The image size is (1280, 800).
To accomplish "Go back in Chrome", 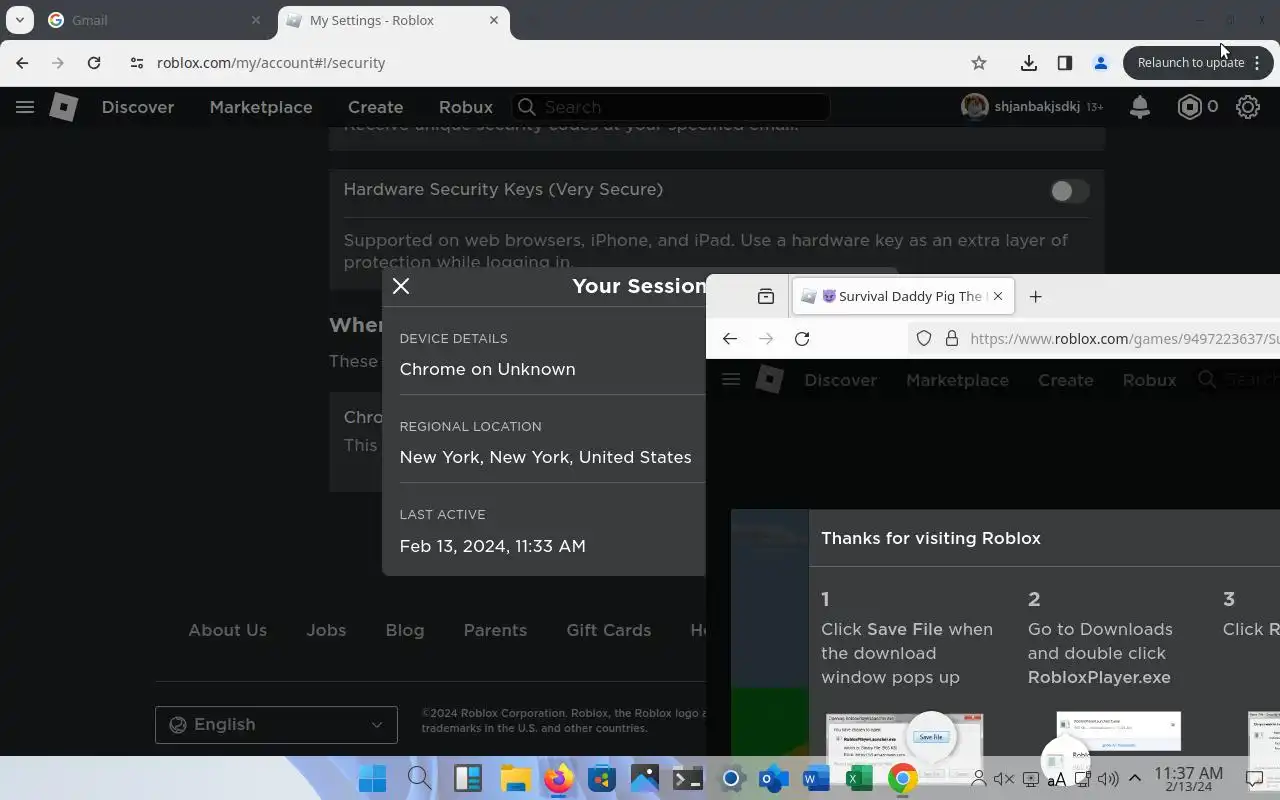I will coord(22,63).
